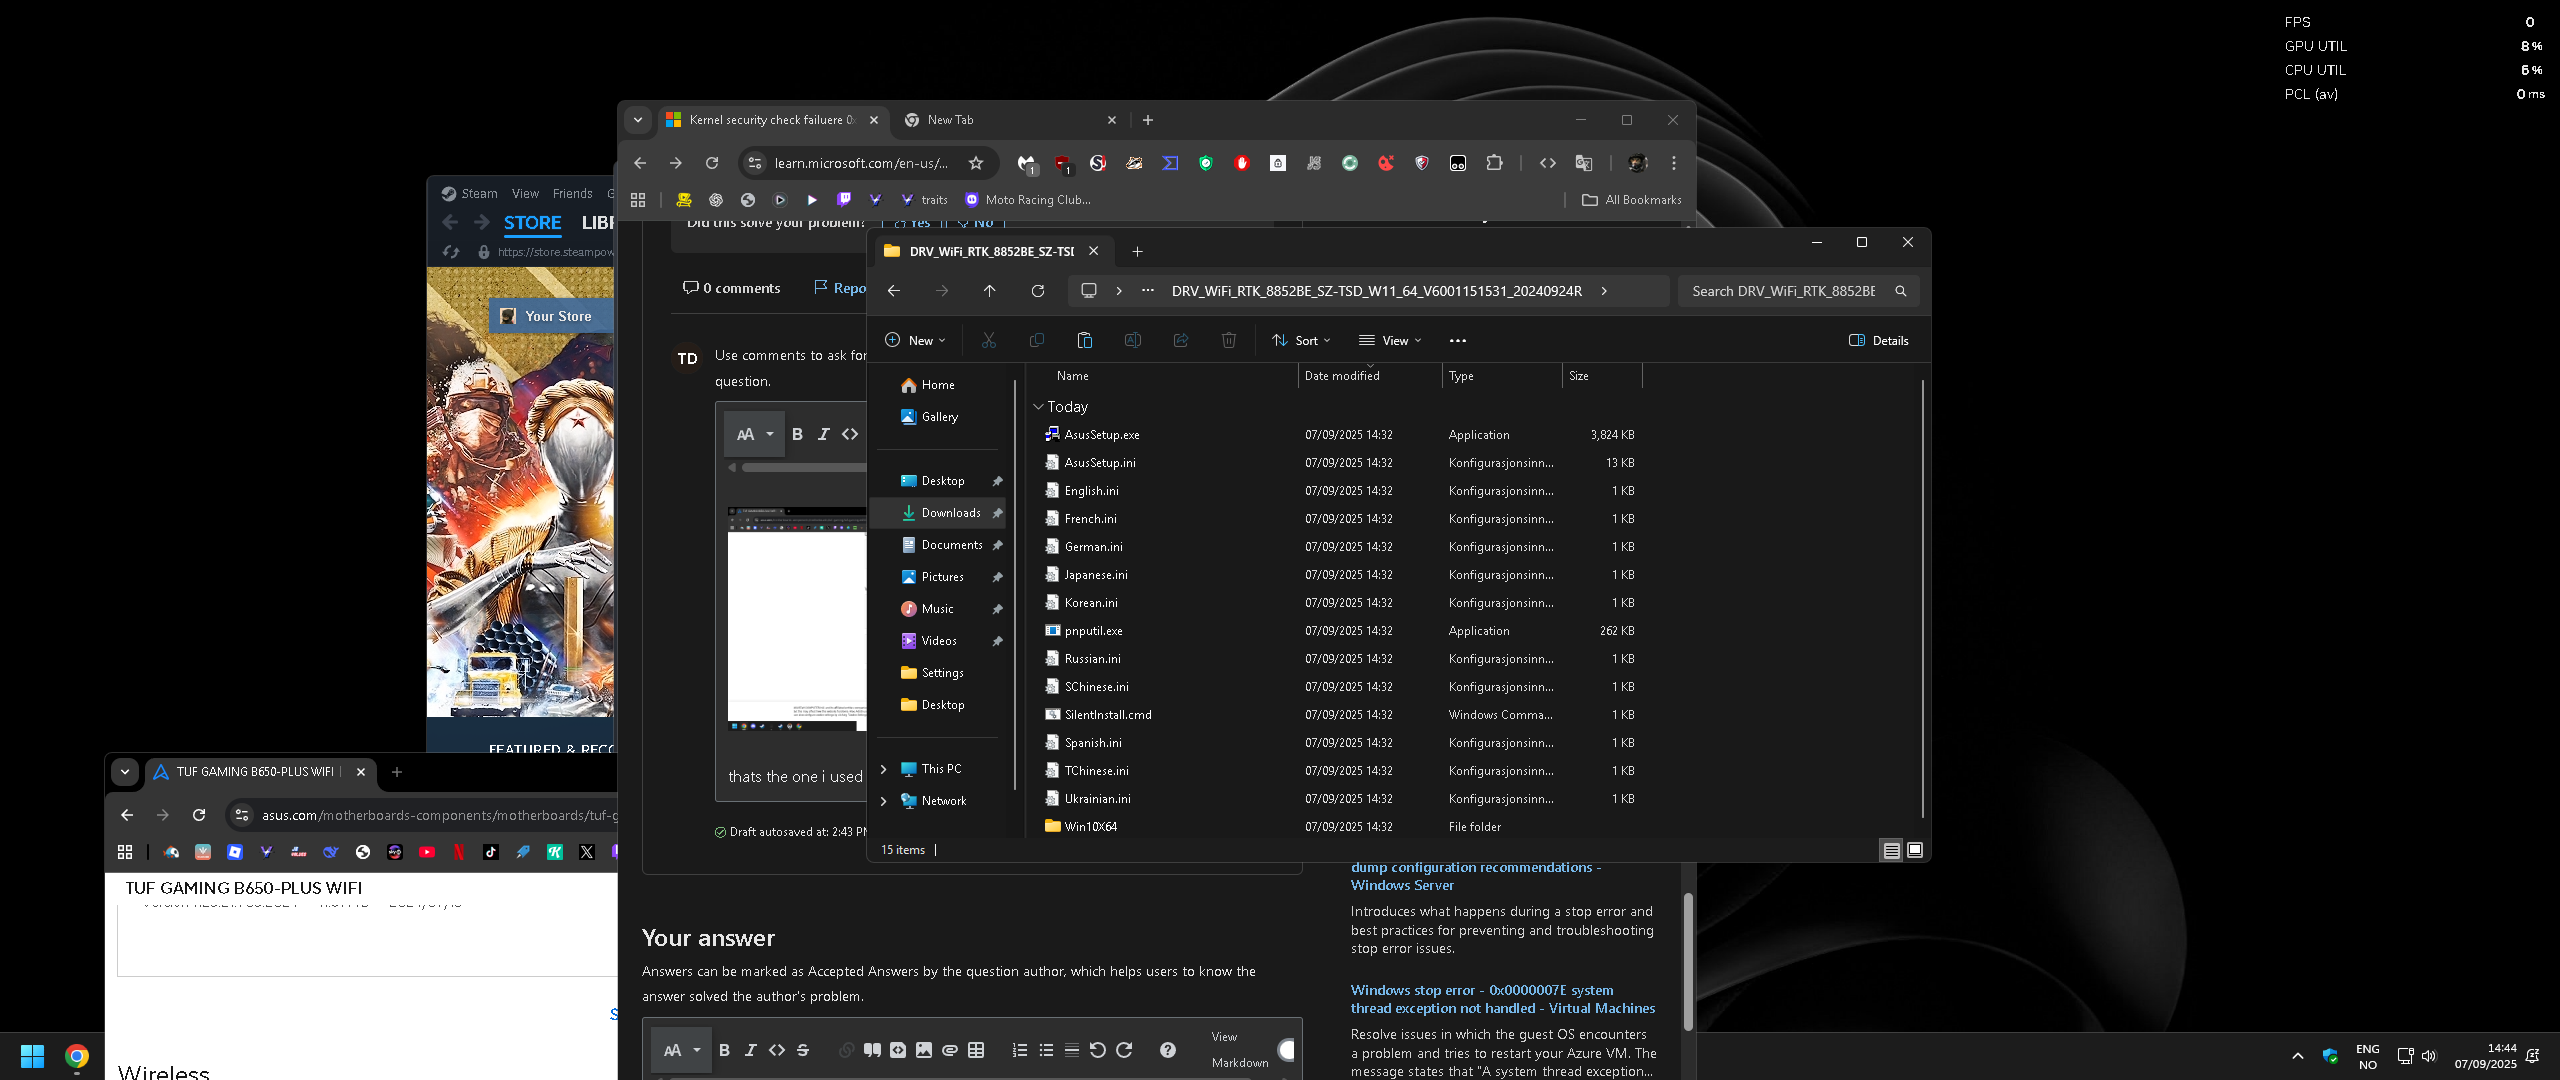Image resolution: width=2560 pixels, height=1080 pixels.
Task: Expand the Network tree node
Action: tap(884, 801)
